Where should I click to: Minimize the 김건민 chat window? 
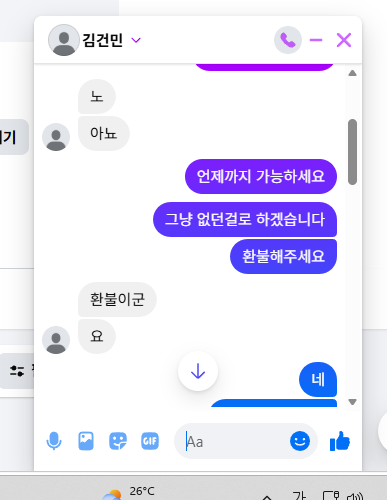(x=316, y=40)
